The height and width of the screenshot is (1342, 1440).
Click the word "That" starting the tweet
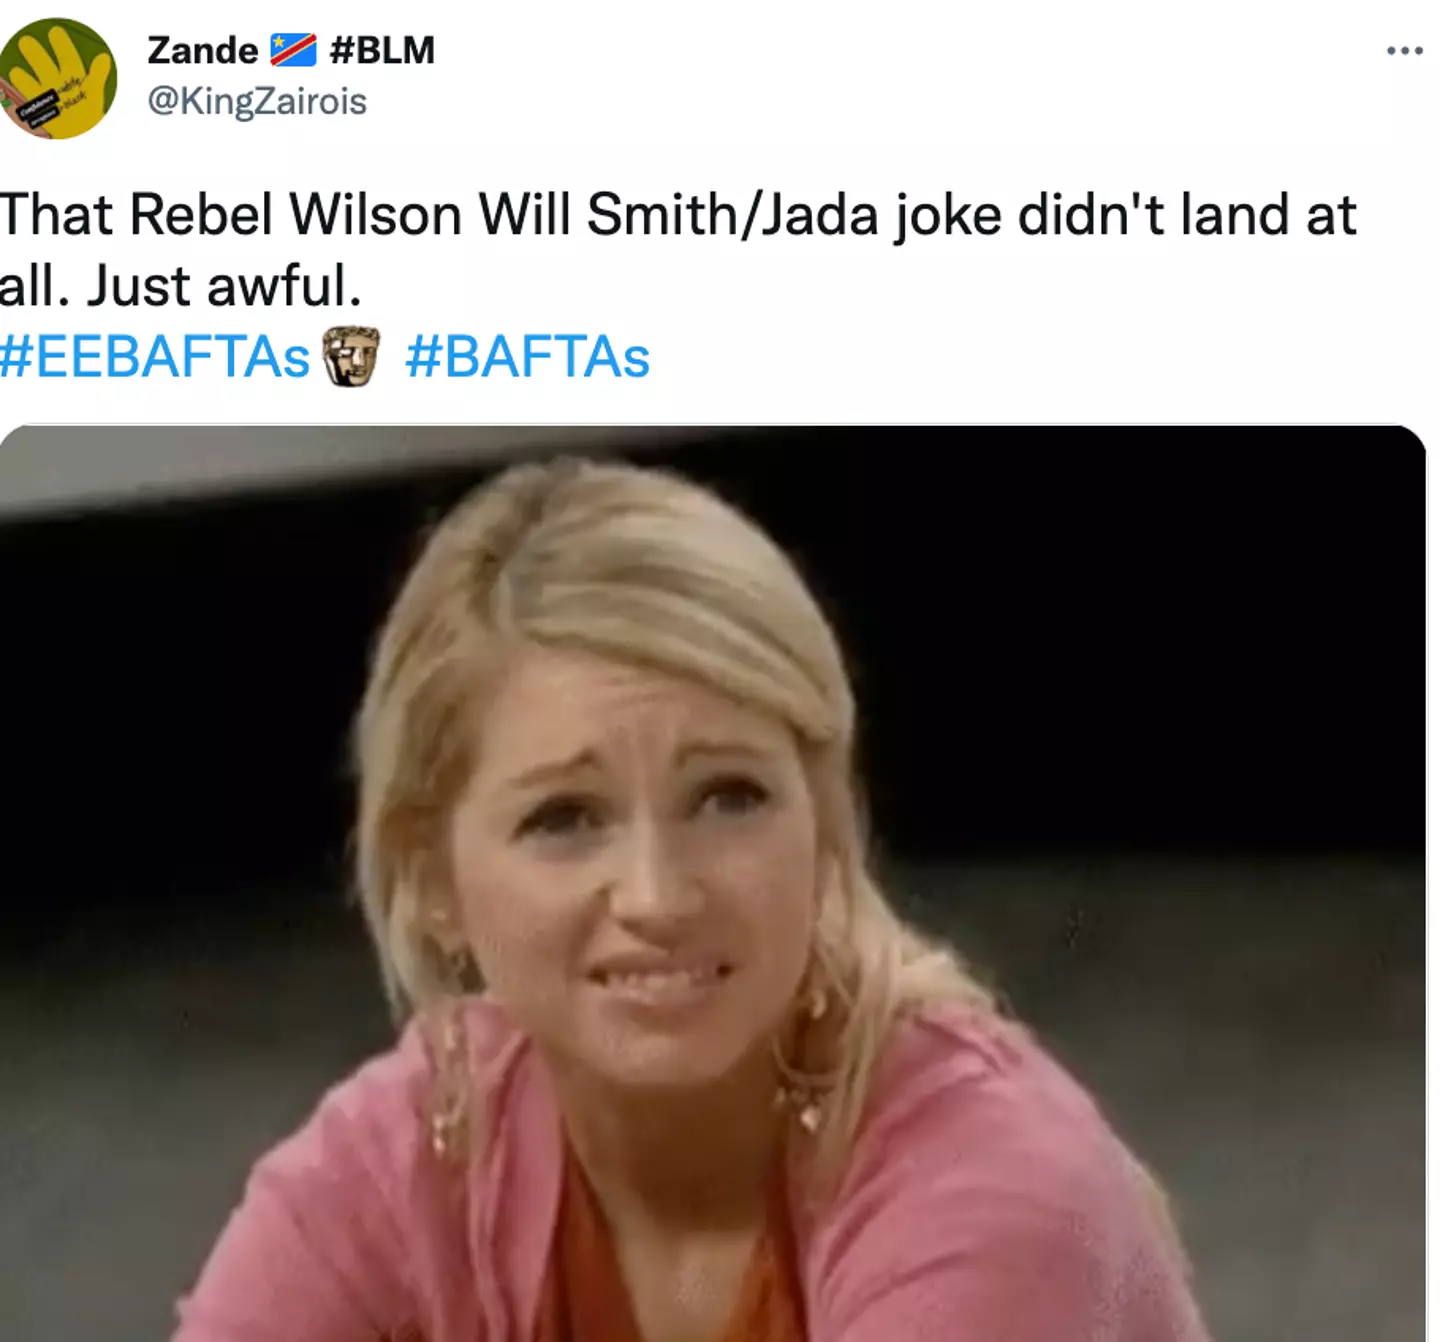click(56, 215)
